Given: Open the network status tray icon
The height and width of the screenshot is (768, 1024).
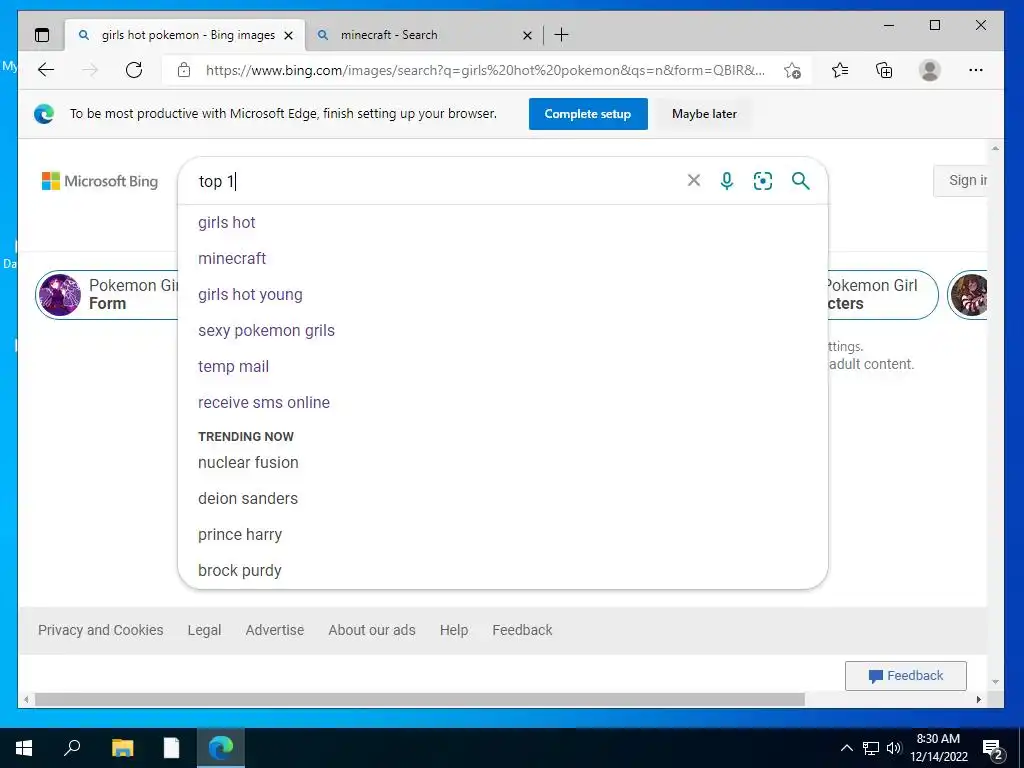Looking at the screenshot, I should [871, 748].
